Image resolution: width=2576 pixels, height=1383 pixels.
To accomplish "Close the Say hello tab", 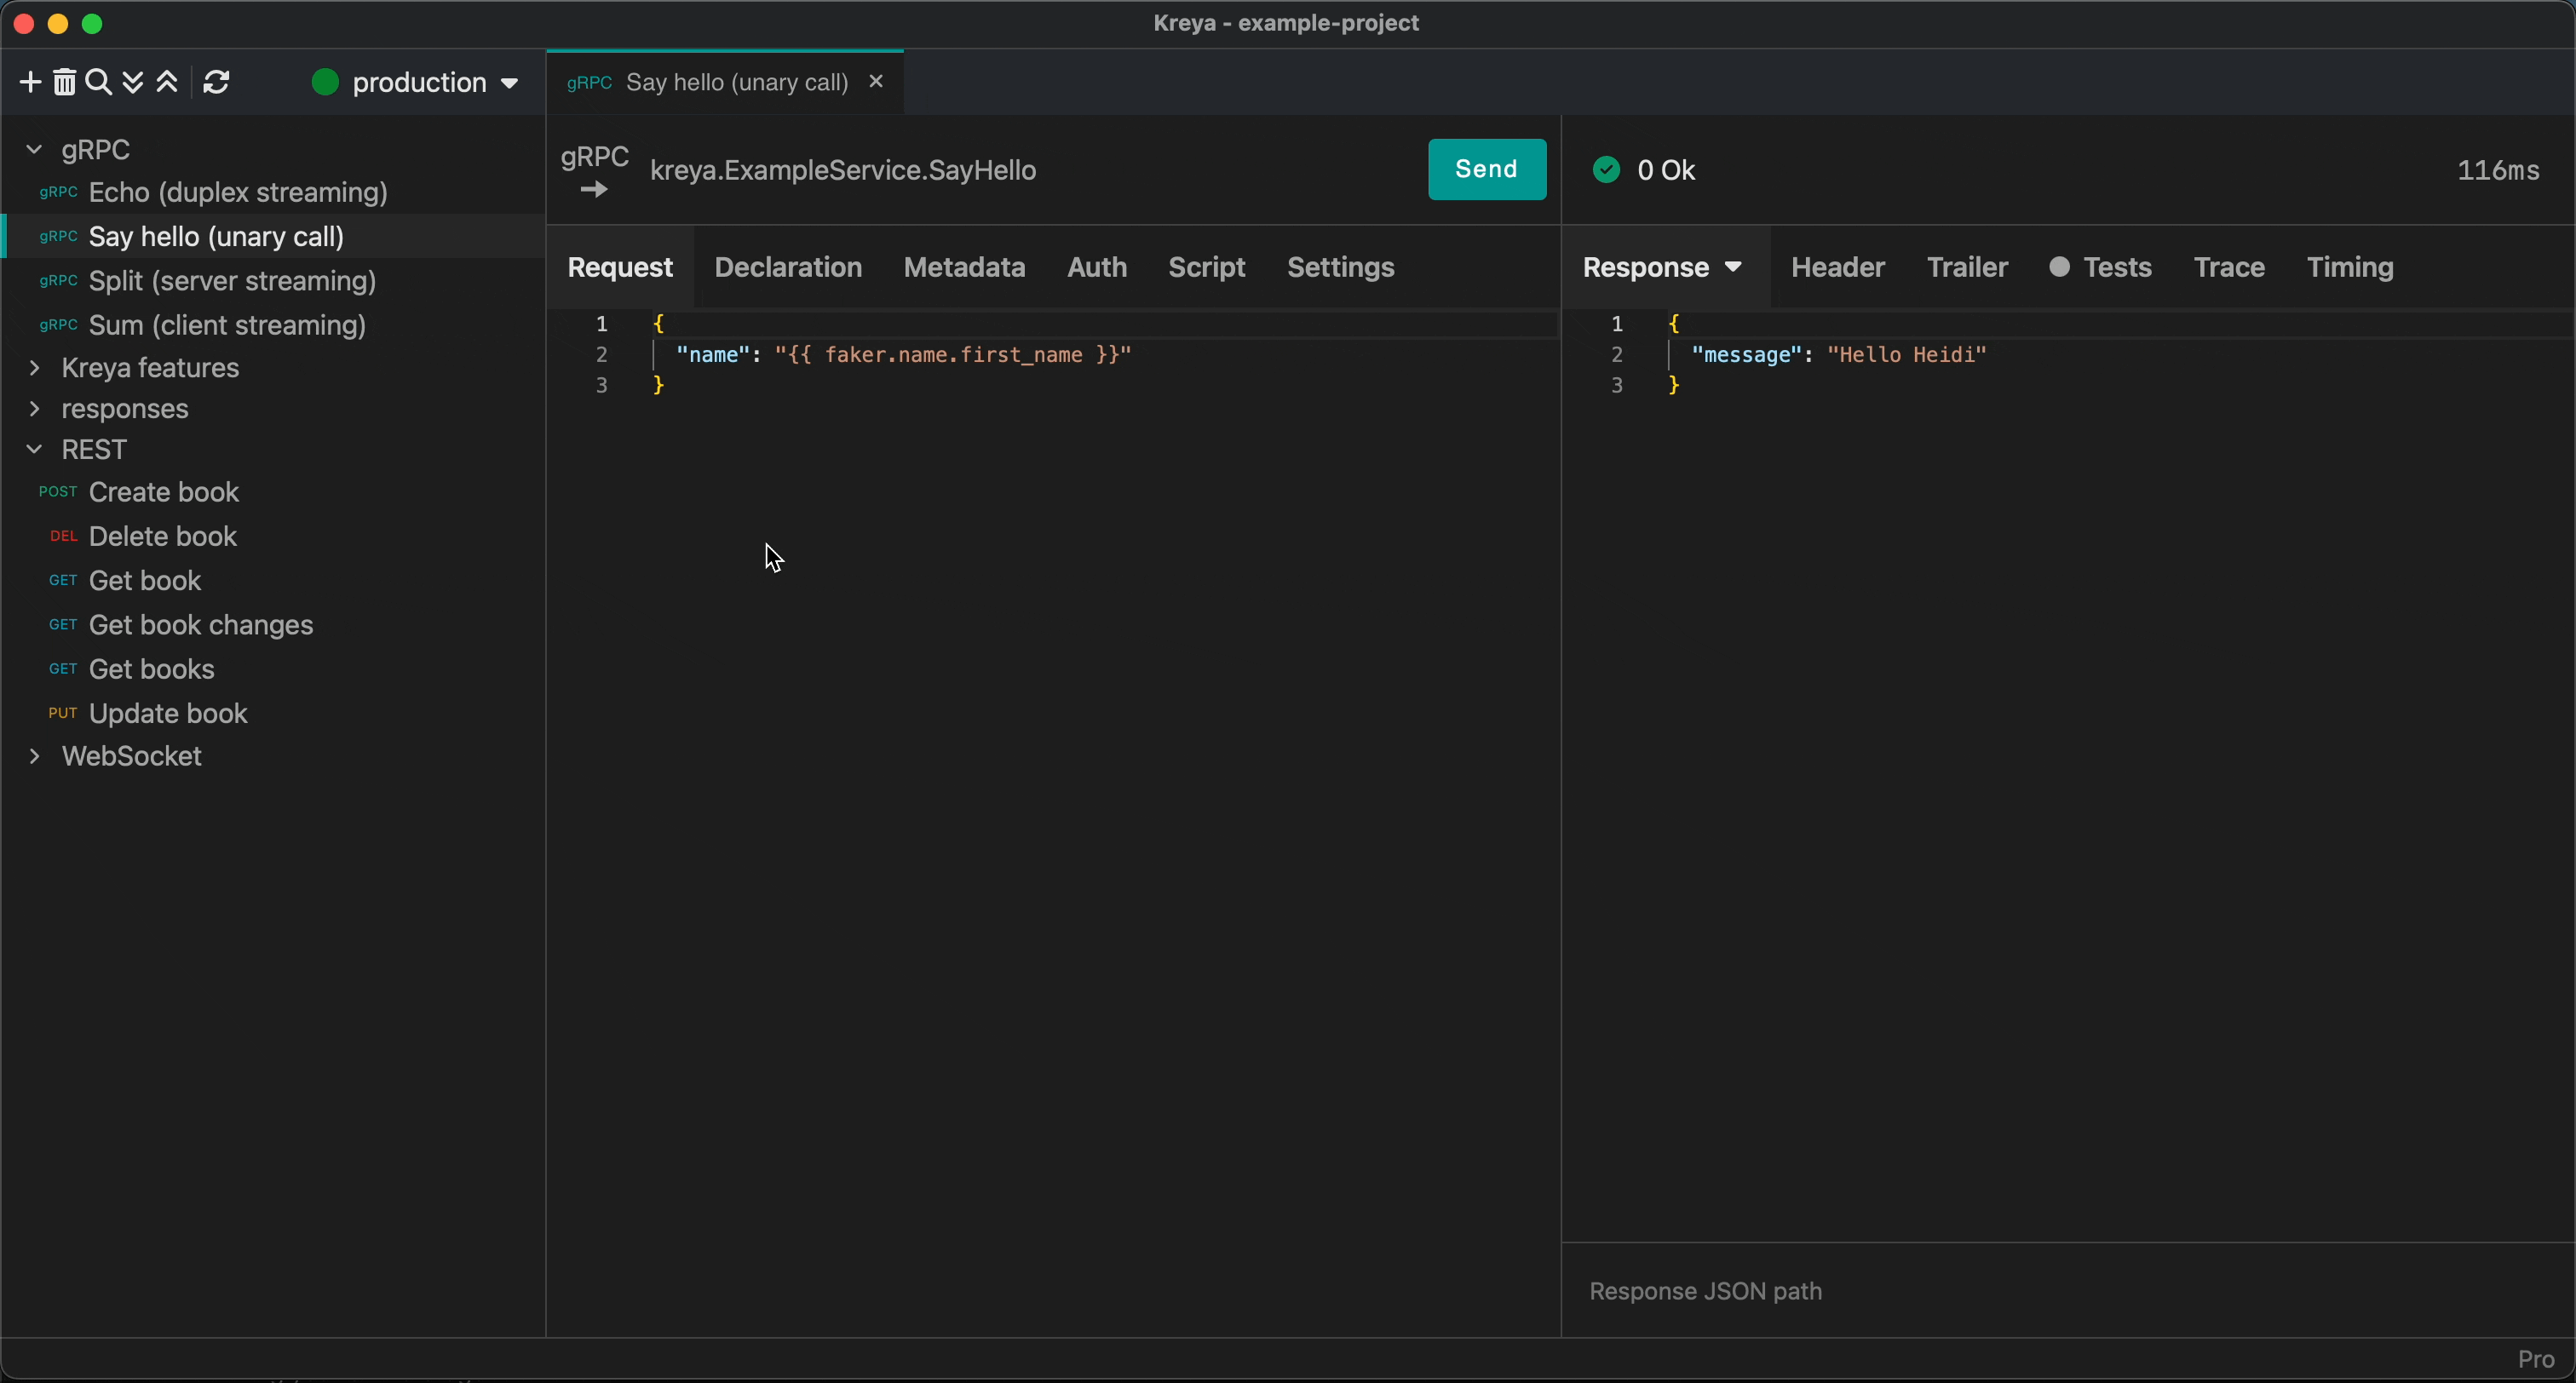I will [876, 82].
